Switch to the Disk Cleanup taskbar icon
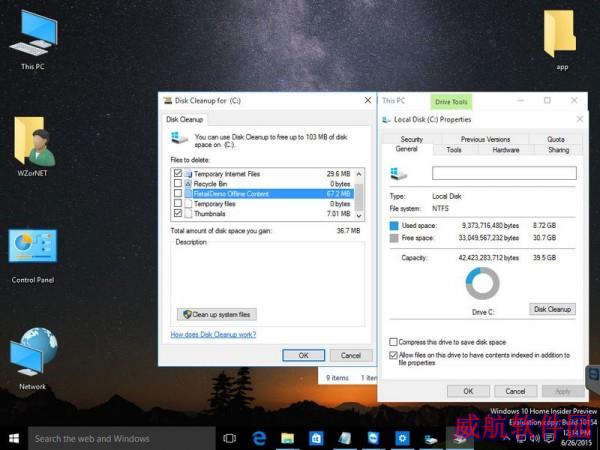The image size is (600, 450). coord(459,439)
